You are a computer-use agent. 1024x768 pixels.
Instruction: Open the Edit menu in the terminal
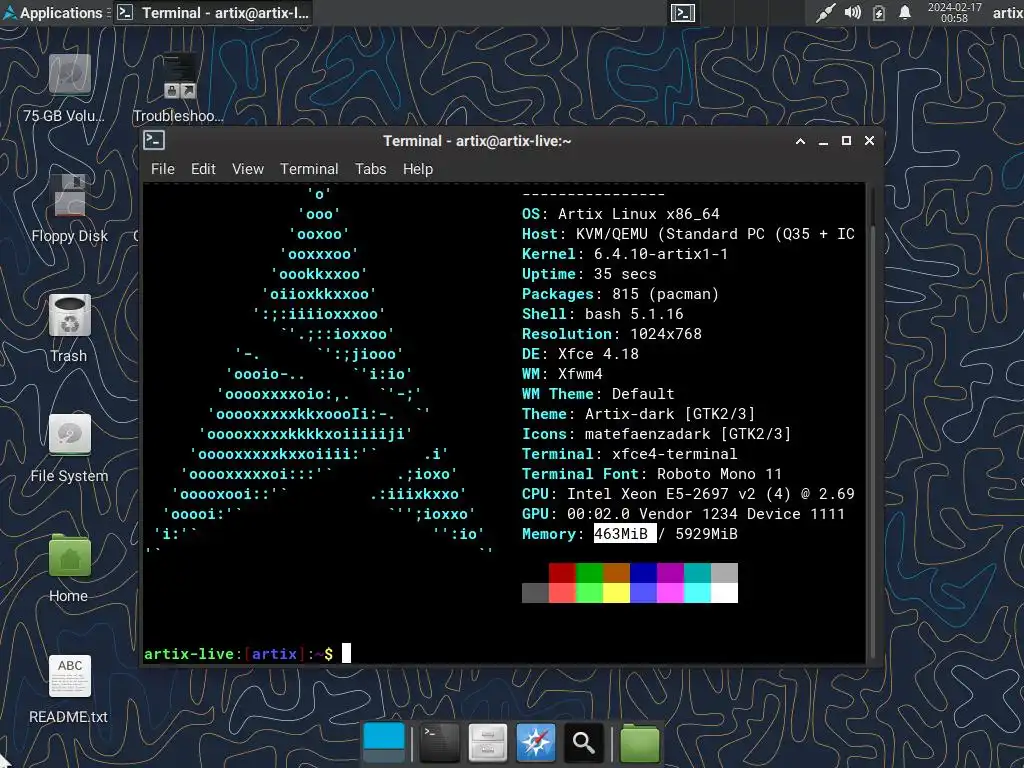(x=203, y=169)
